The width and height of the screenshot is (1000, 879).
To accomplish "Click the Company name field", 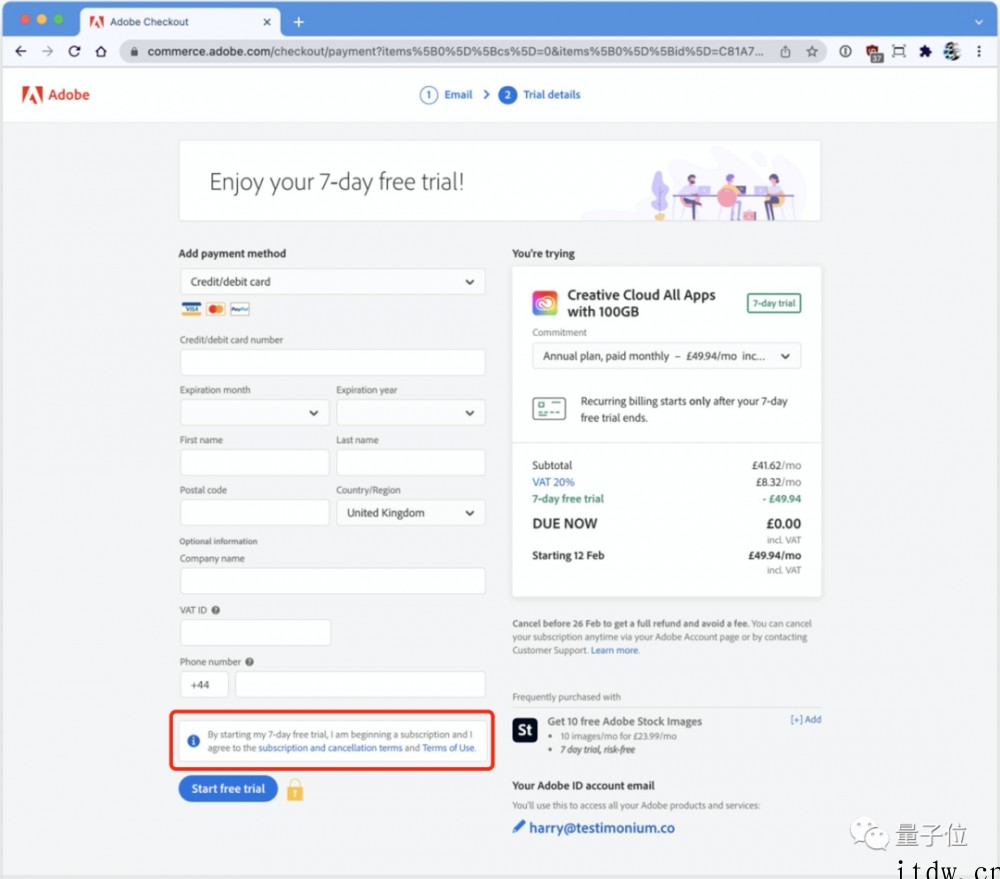I will click(x=332, y=581).
